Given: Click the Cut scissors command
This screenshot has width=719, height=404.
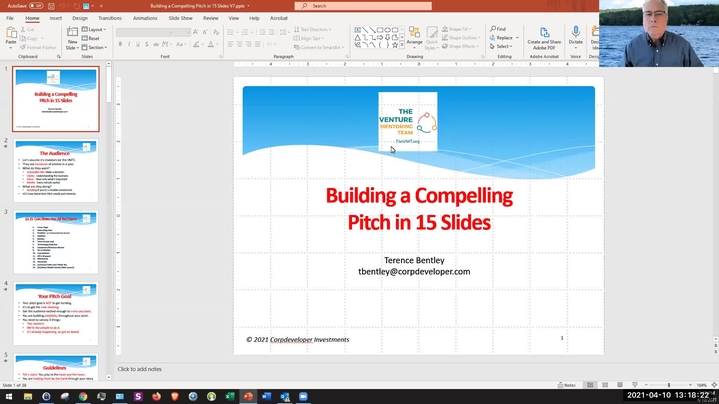Looking at the screenshot, I should 27,29.
